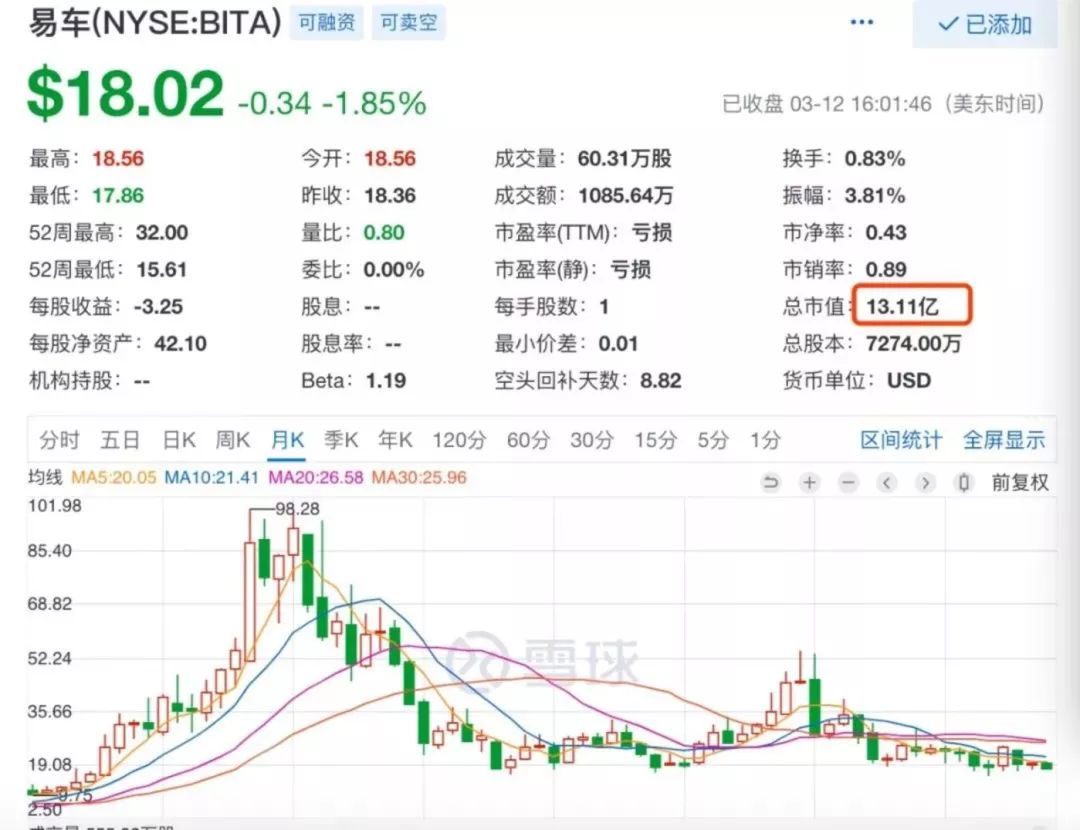Click the 成交额 value 1085.64万

click(625, 196)
